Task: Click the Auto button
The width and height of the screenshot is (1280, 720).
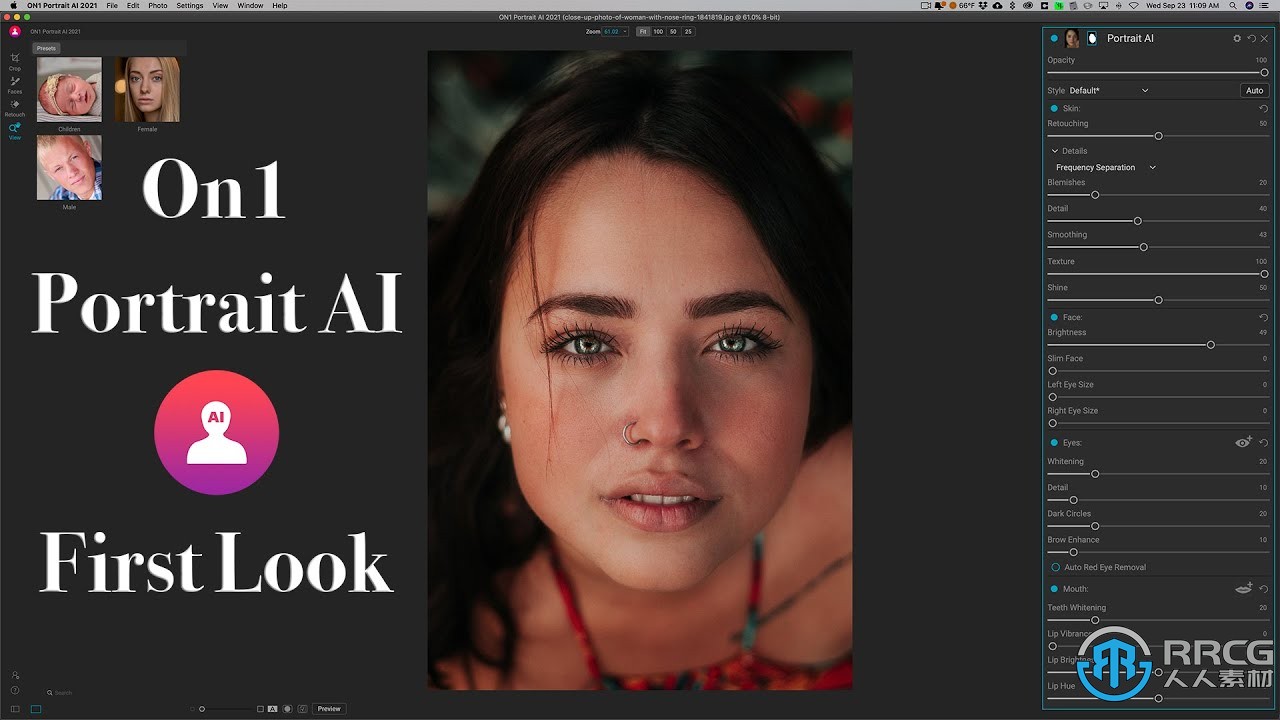Action: (x=1254, y=90)
